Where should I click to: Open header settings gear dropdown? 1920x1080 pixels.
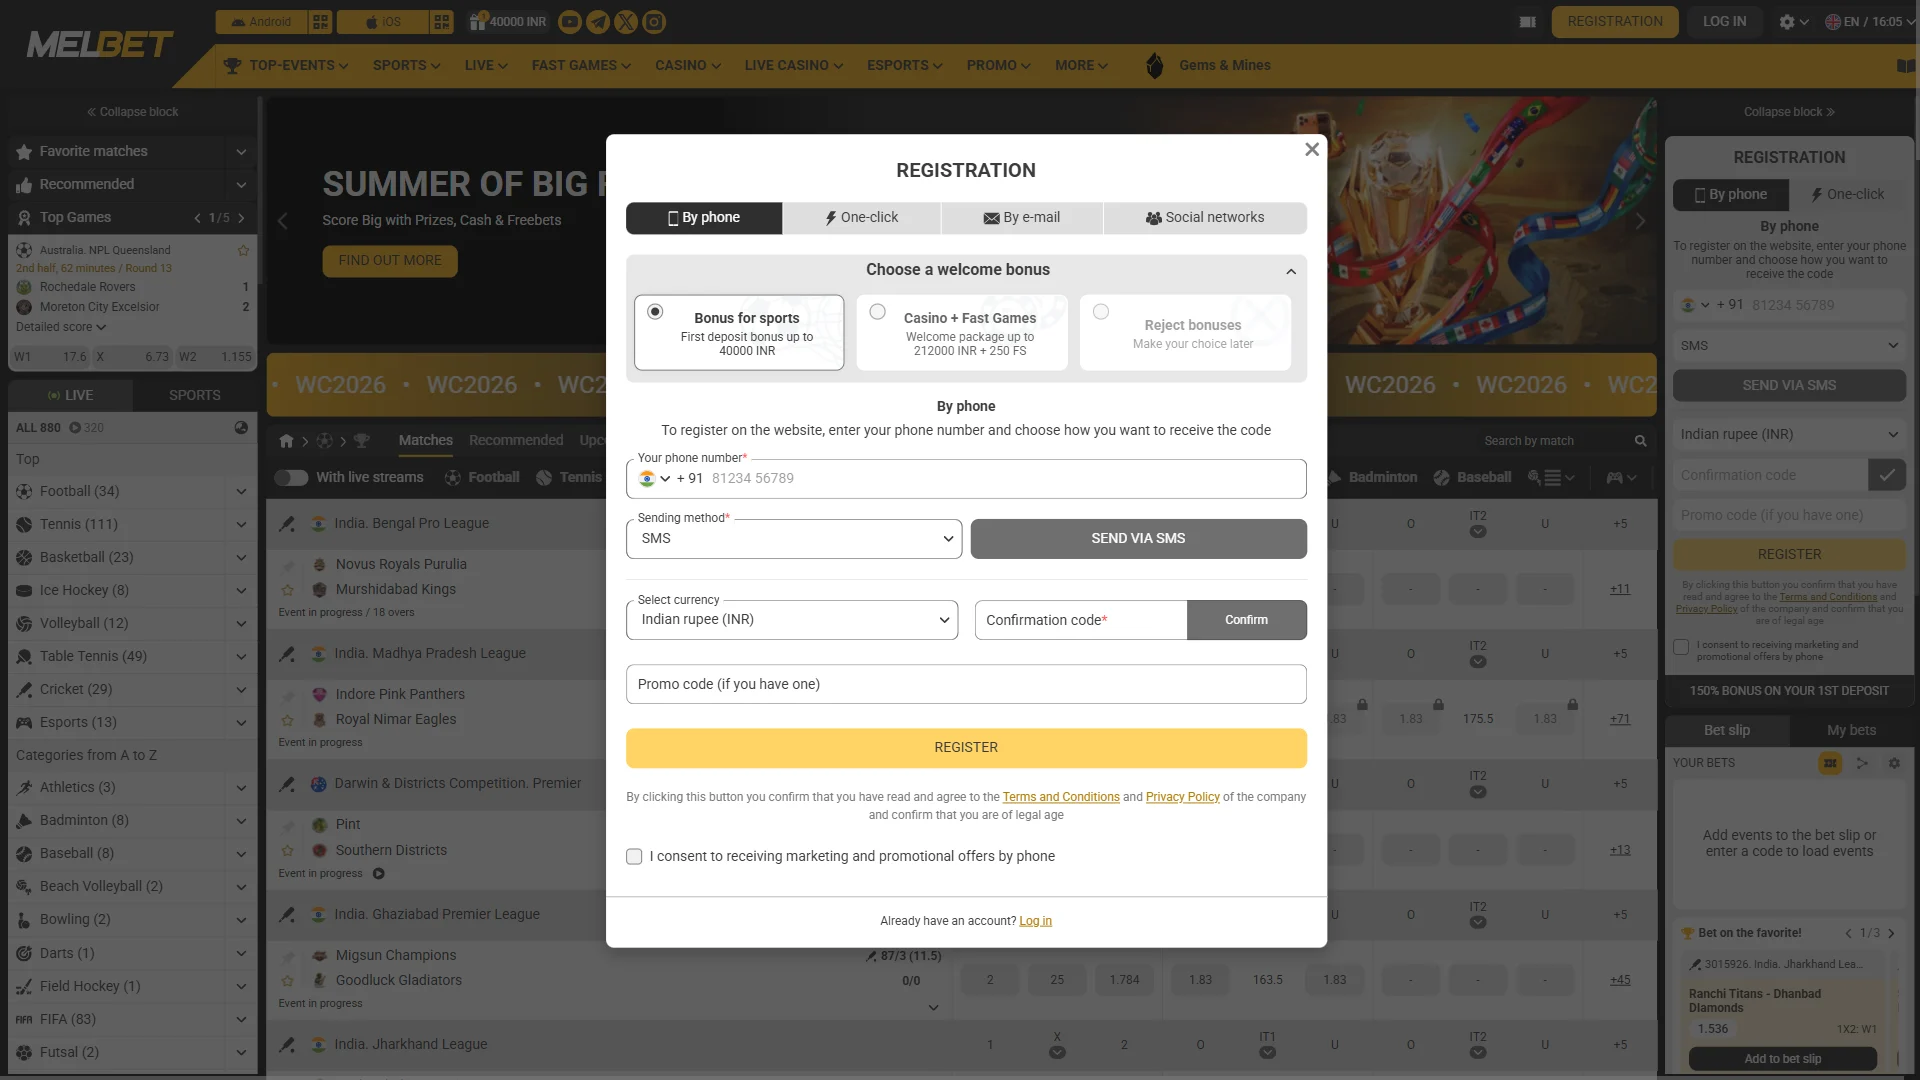pos(1794,22)
